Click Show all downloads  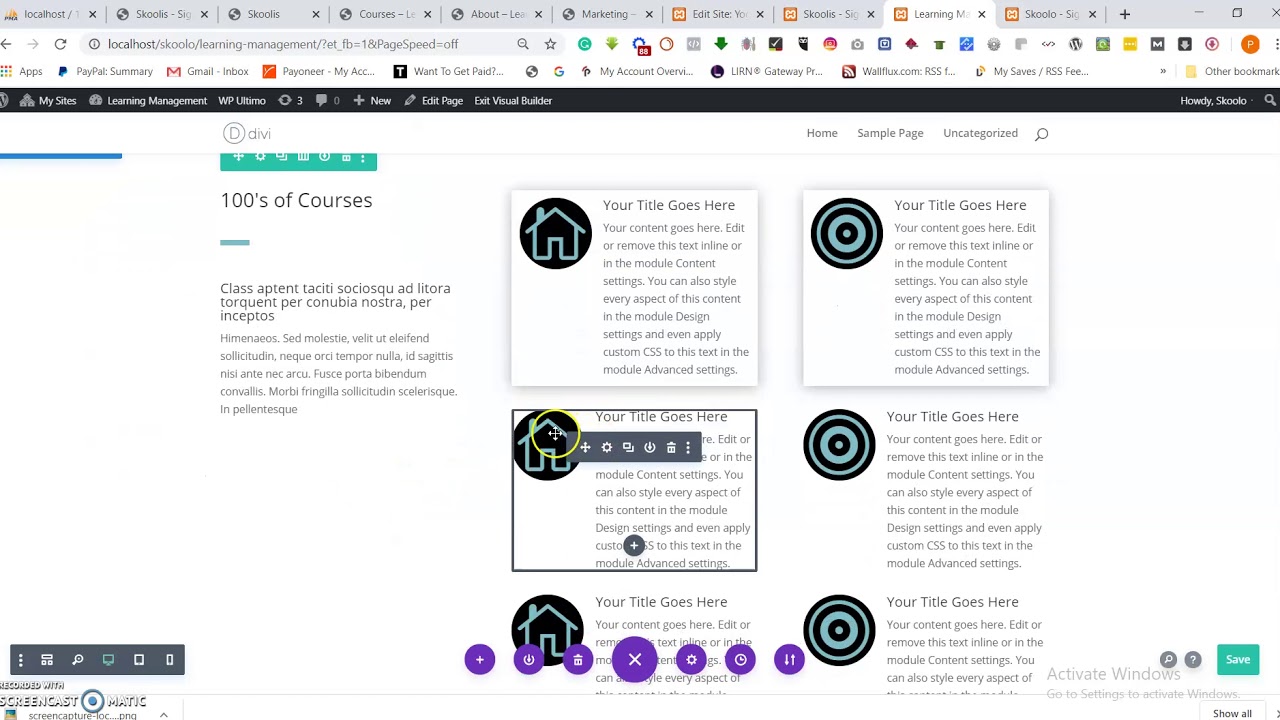tap(1232, 714)
